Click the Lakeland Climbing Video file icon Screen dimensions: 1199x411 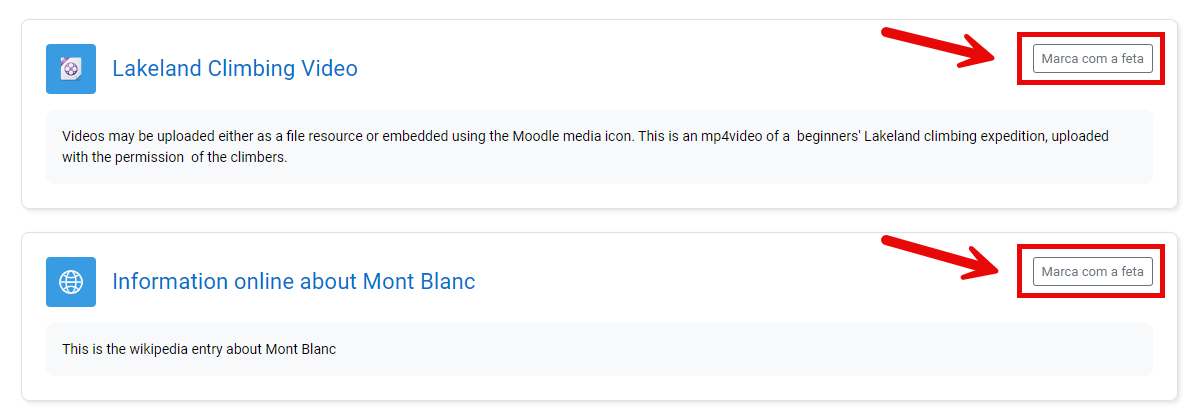point(71,69)
